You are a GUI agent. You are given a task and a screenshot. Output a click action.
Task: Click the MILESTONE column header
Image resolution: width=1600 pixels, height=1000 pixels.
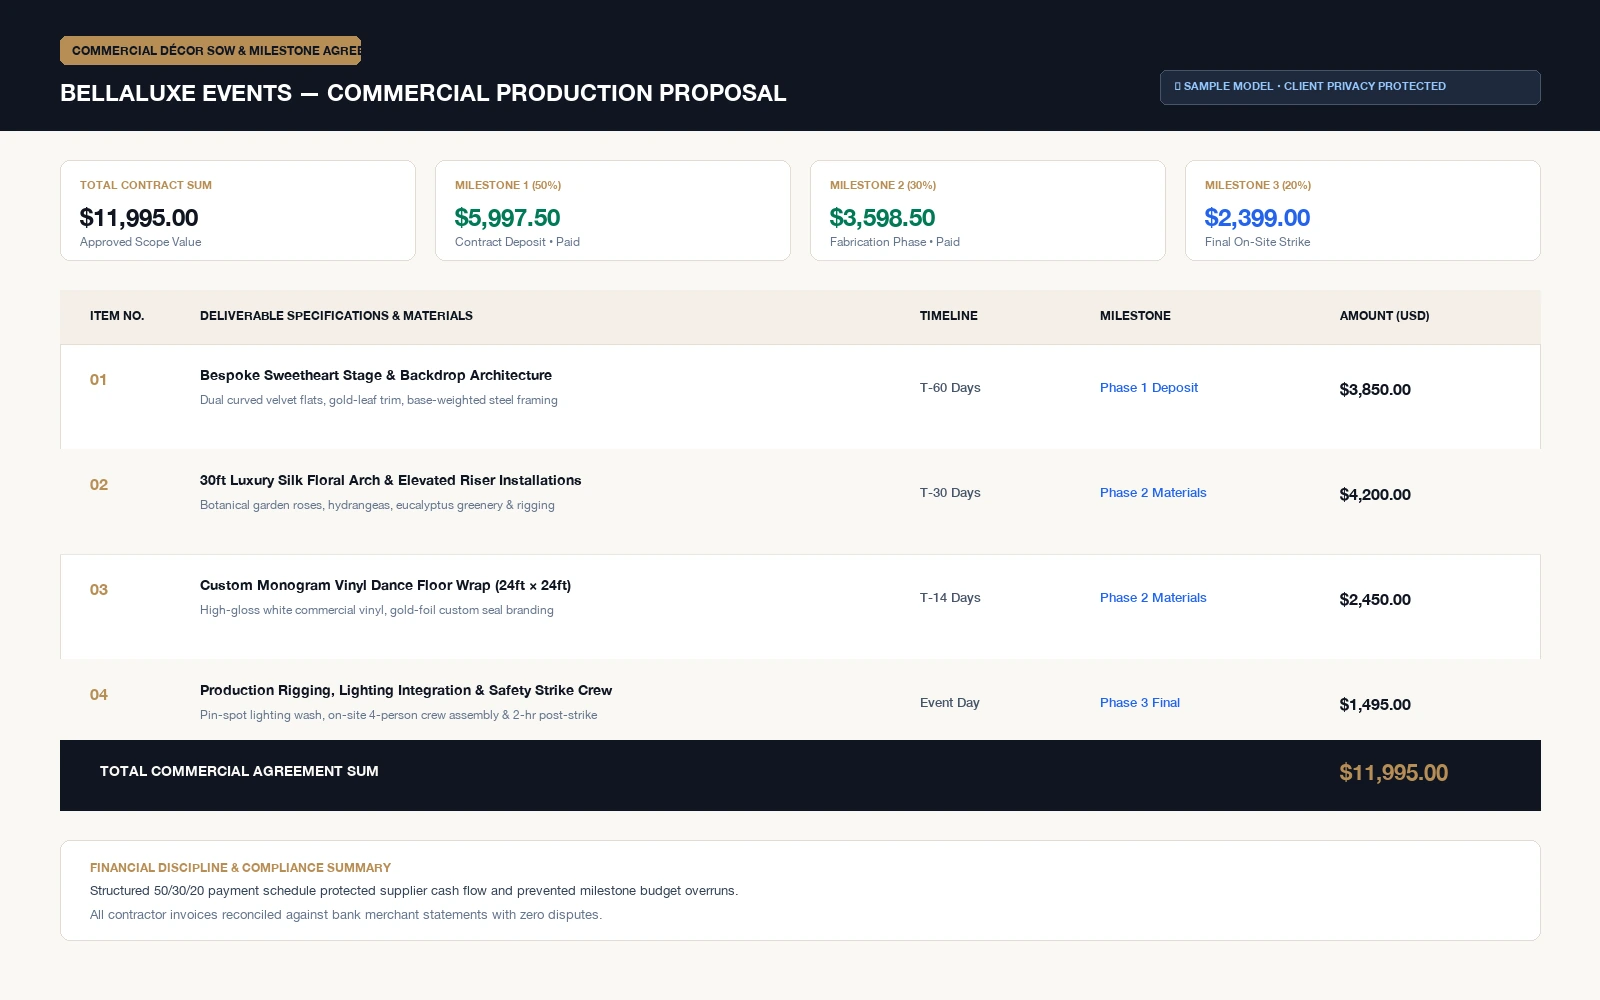tap(1135, 316)
